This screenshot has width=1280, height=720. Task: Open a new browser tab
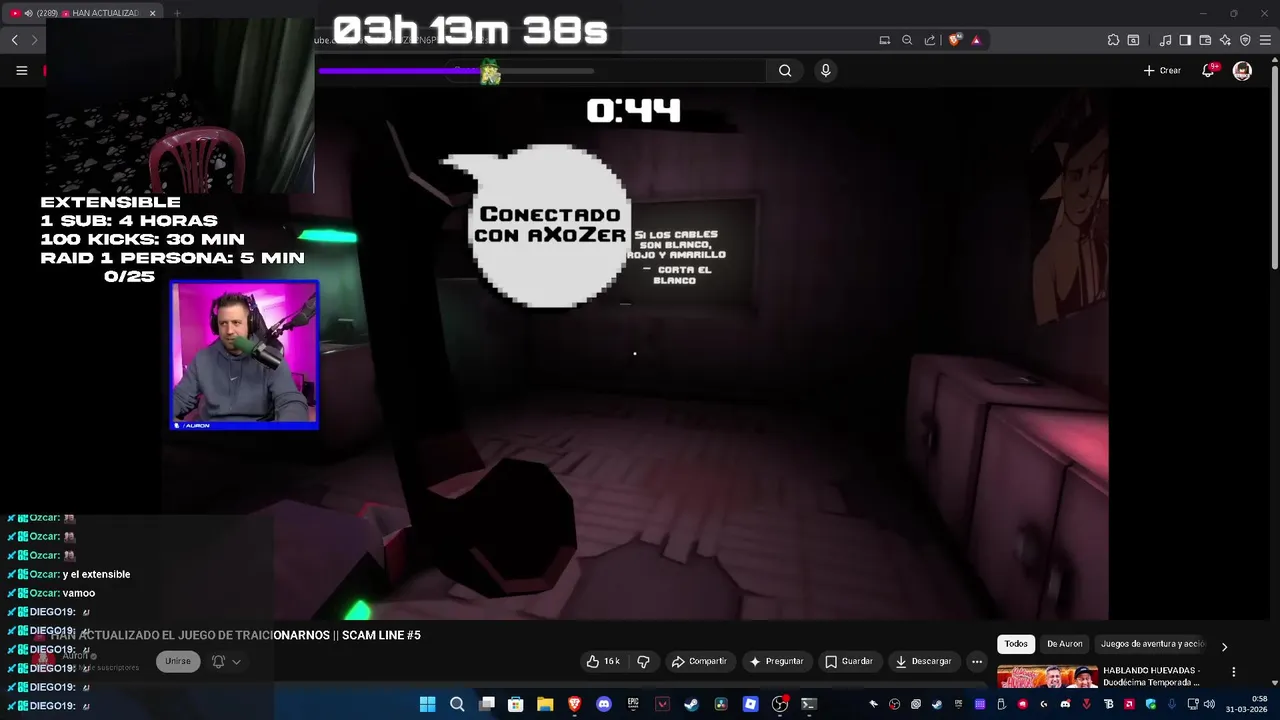point(177,13)
